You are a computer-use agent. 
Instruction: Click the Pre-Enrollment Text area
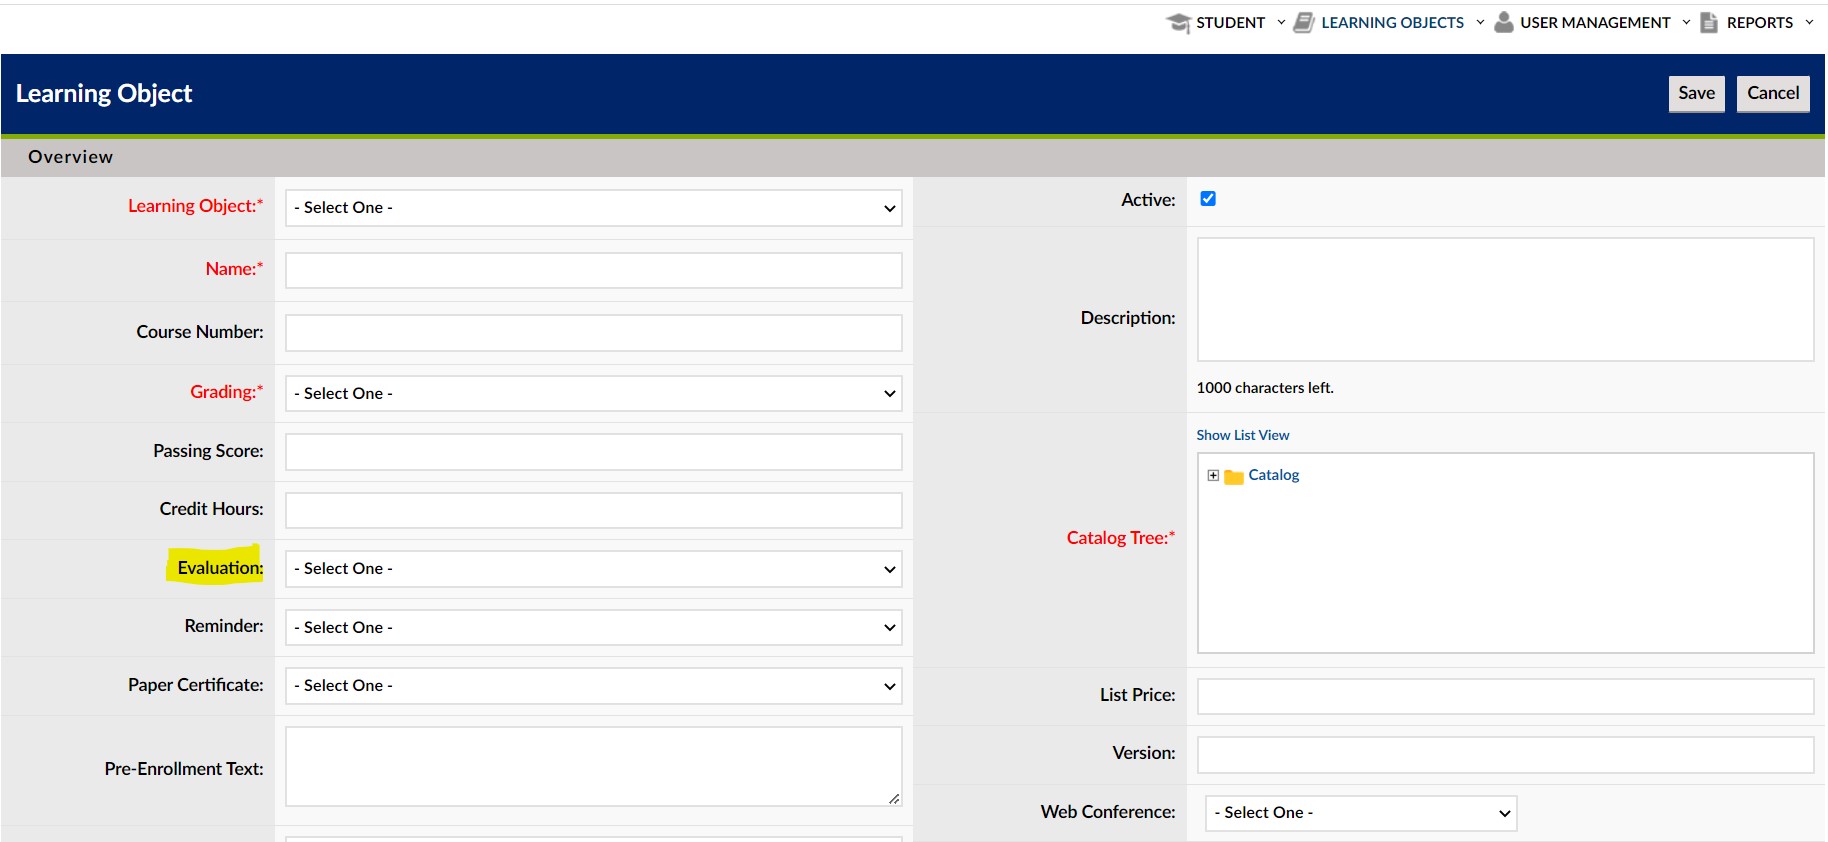click(594, 766)
